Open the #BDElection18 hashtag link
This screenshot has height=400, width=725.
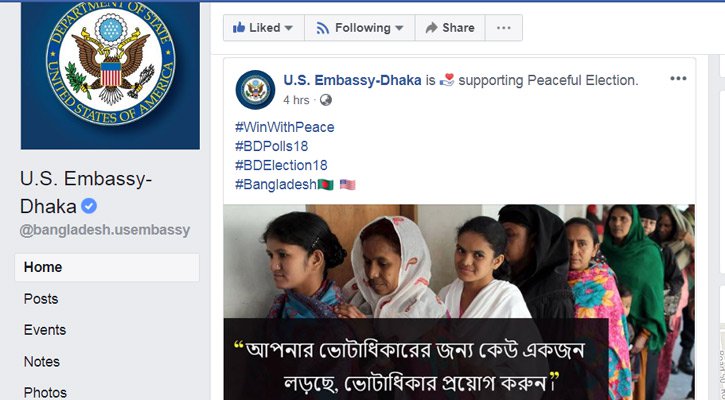tap(281, 165)
